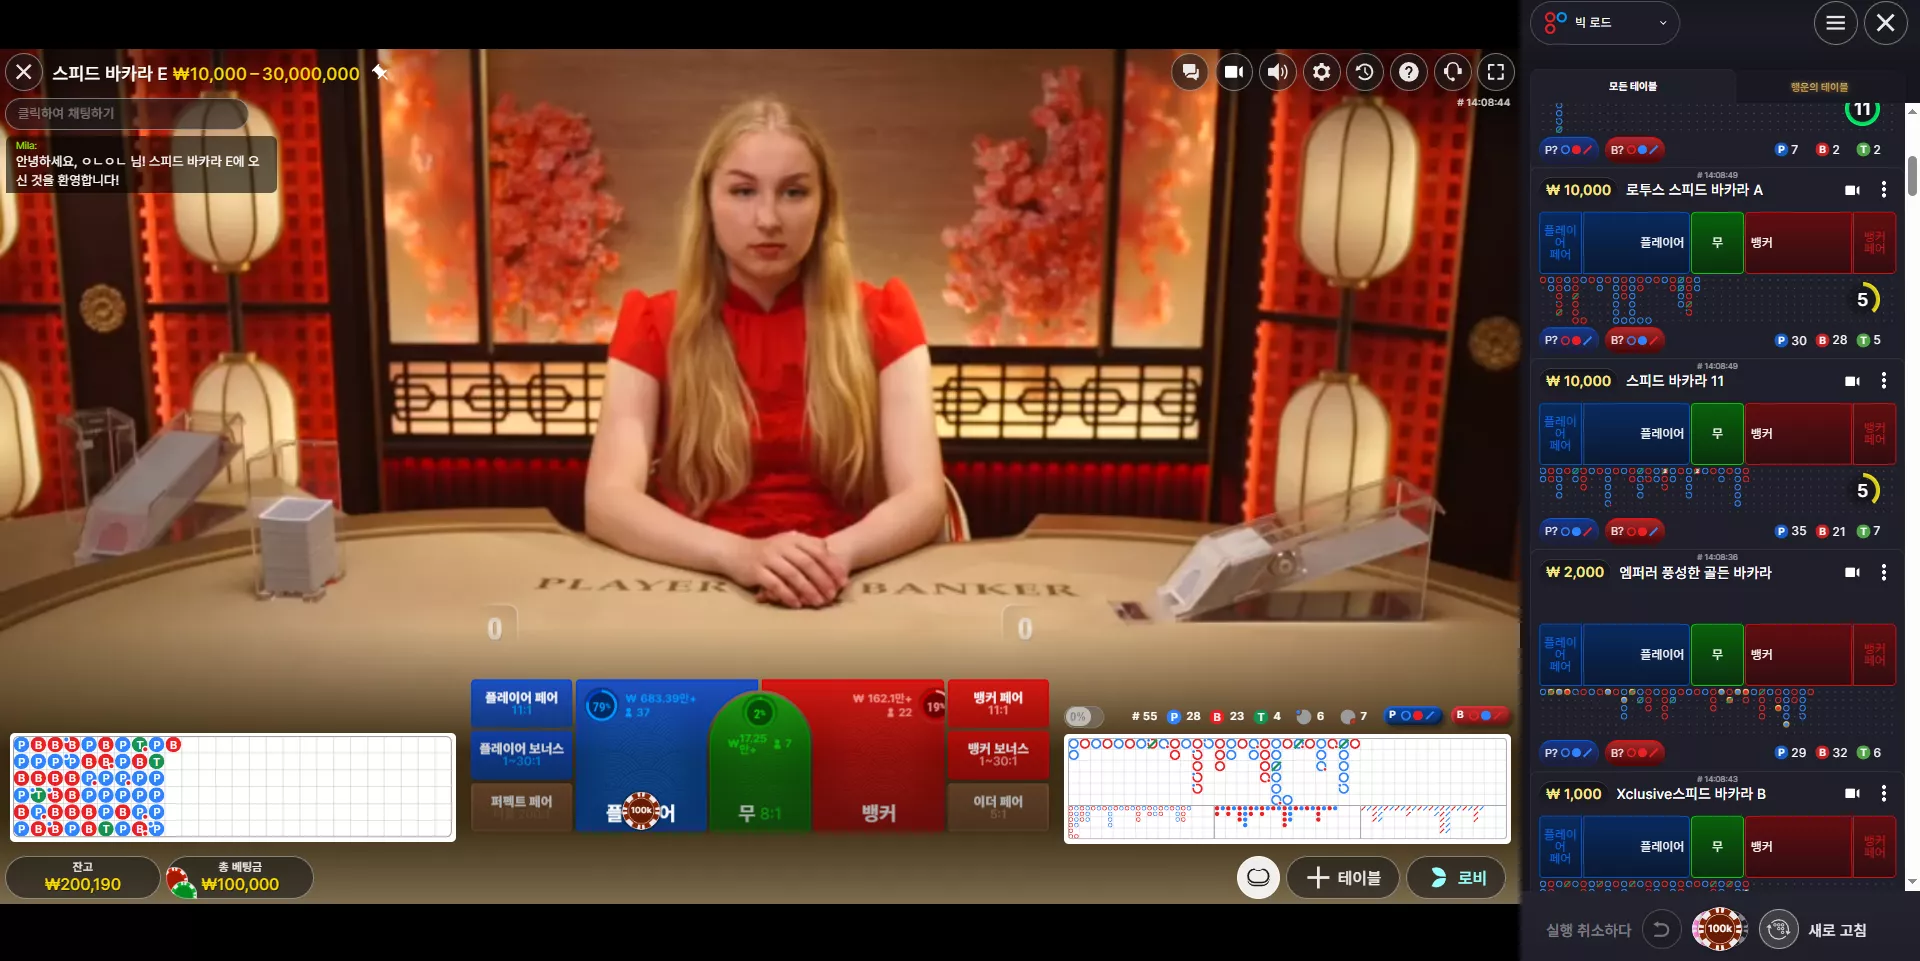This screenshot has height=961, width=1920.
Task: Bet 뱅커 페어 on 스피드 바카라 11
Action: click(1874, 433)
